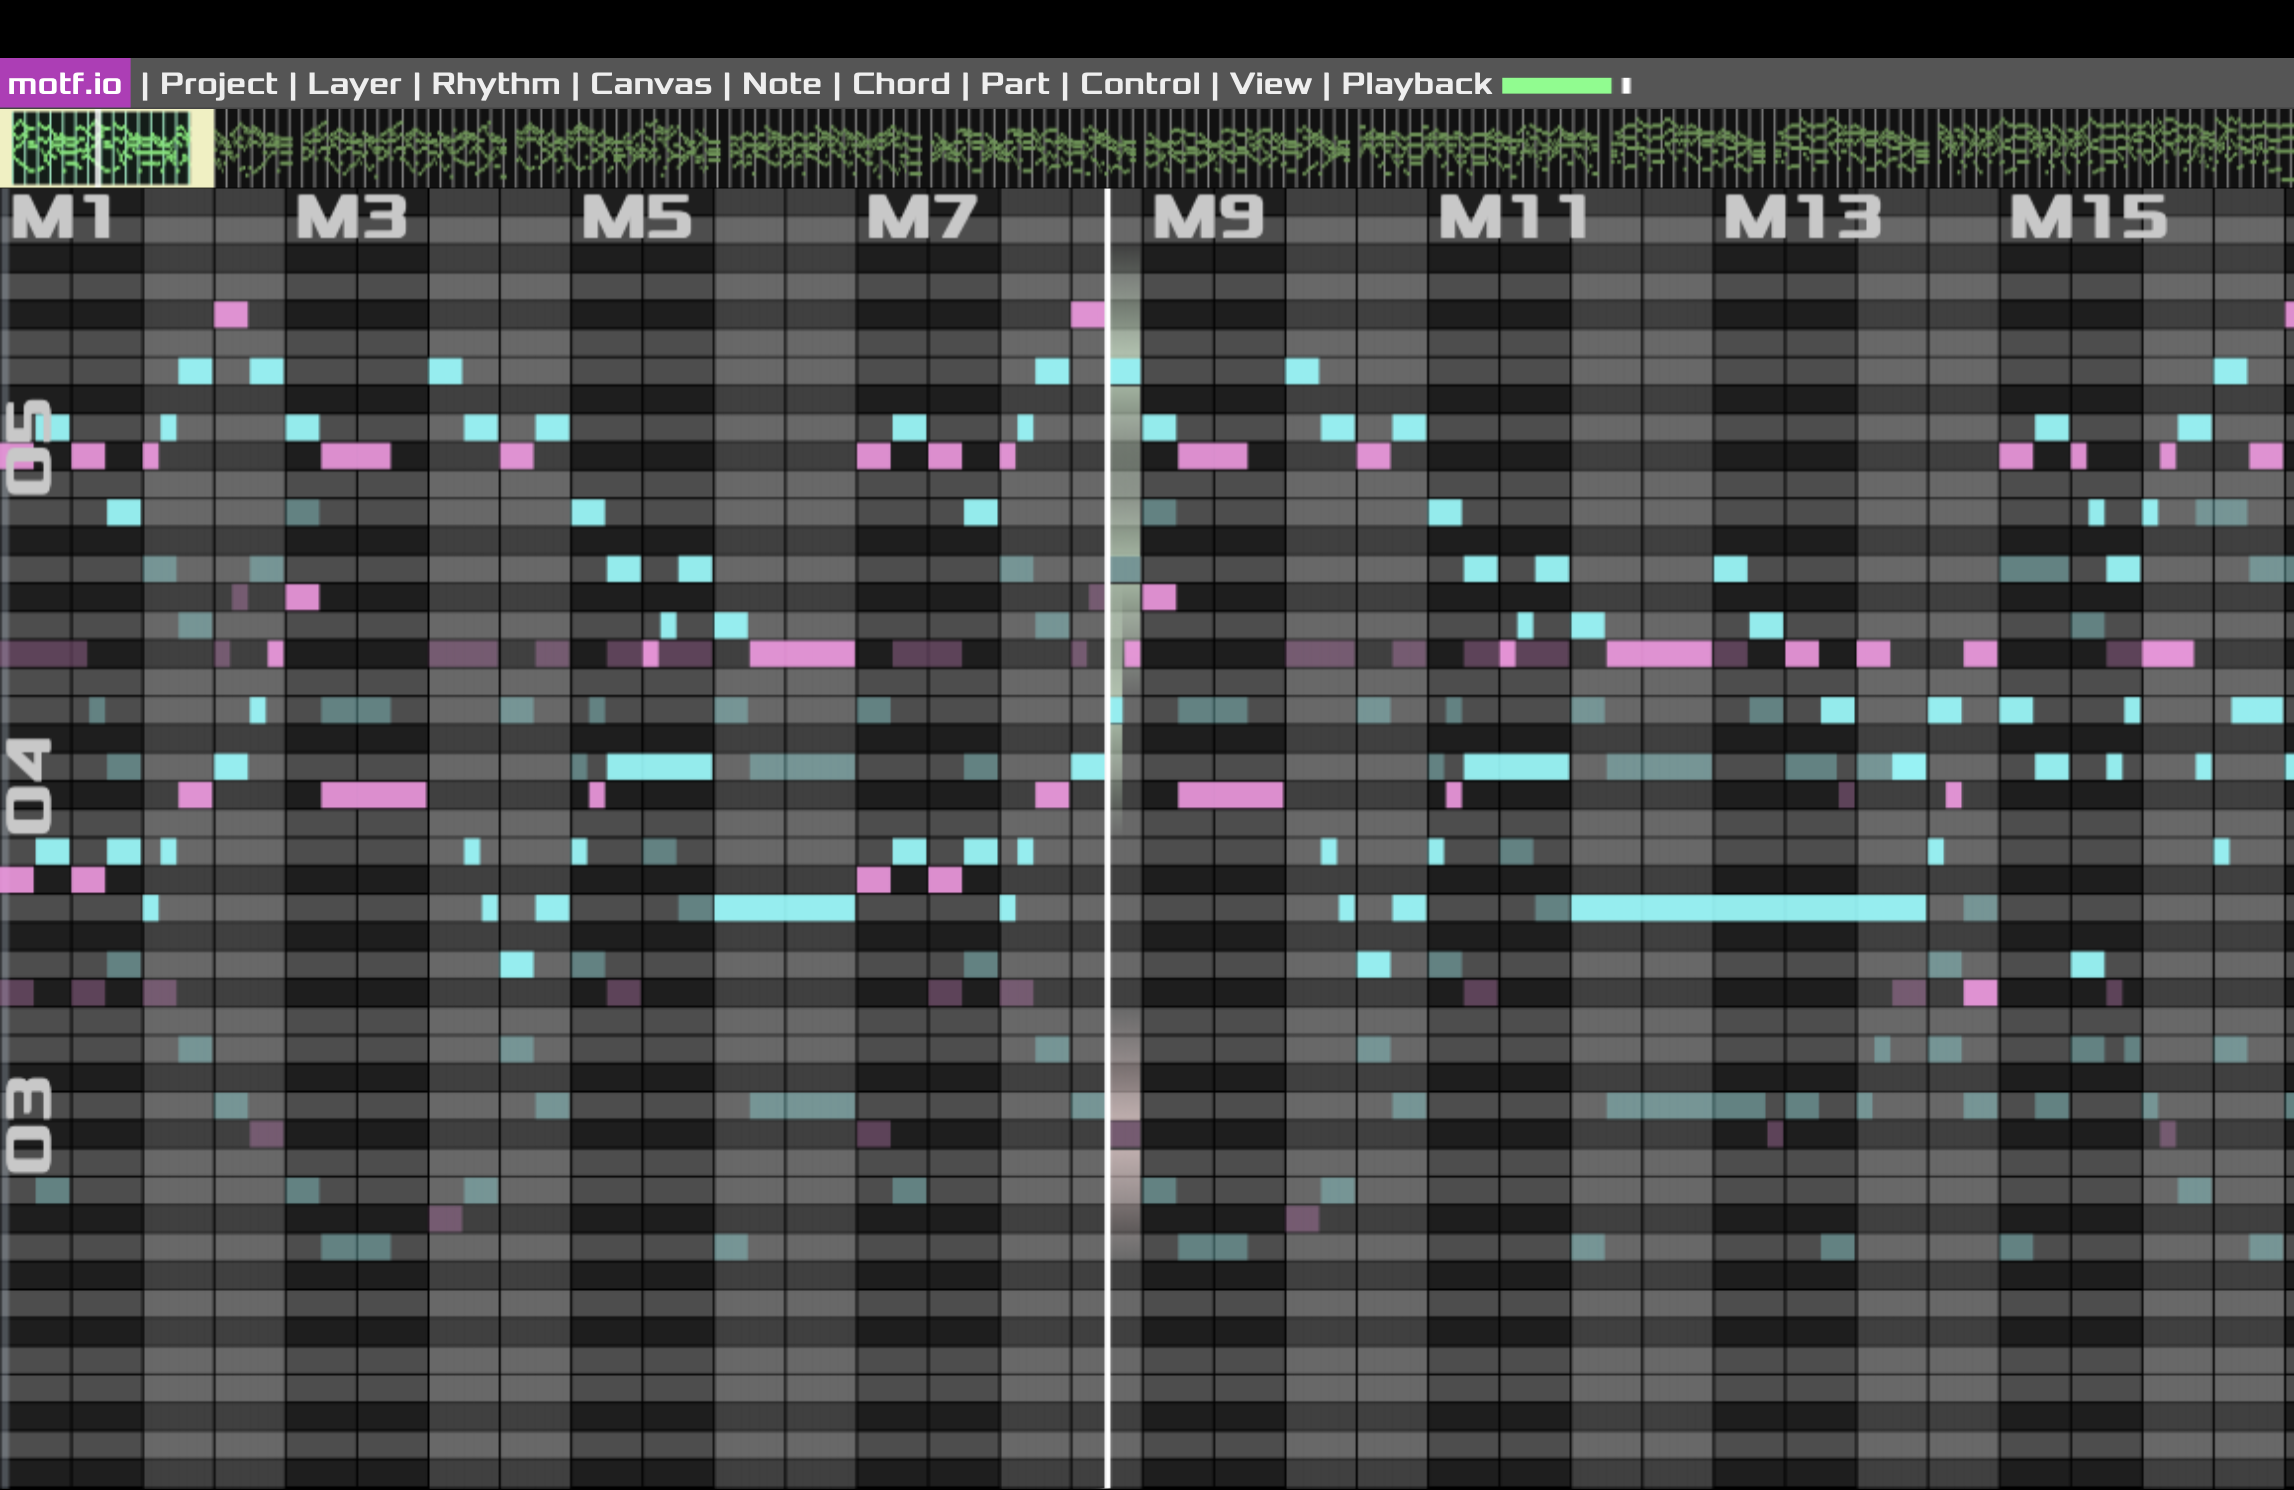Click the octave 03 label
The height and width of the screenshot is (1490, 2294).
[27, 1125]
